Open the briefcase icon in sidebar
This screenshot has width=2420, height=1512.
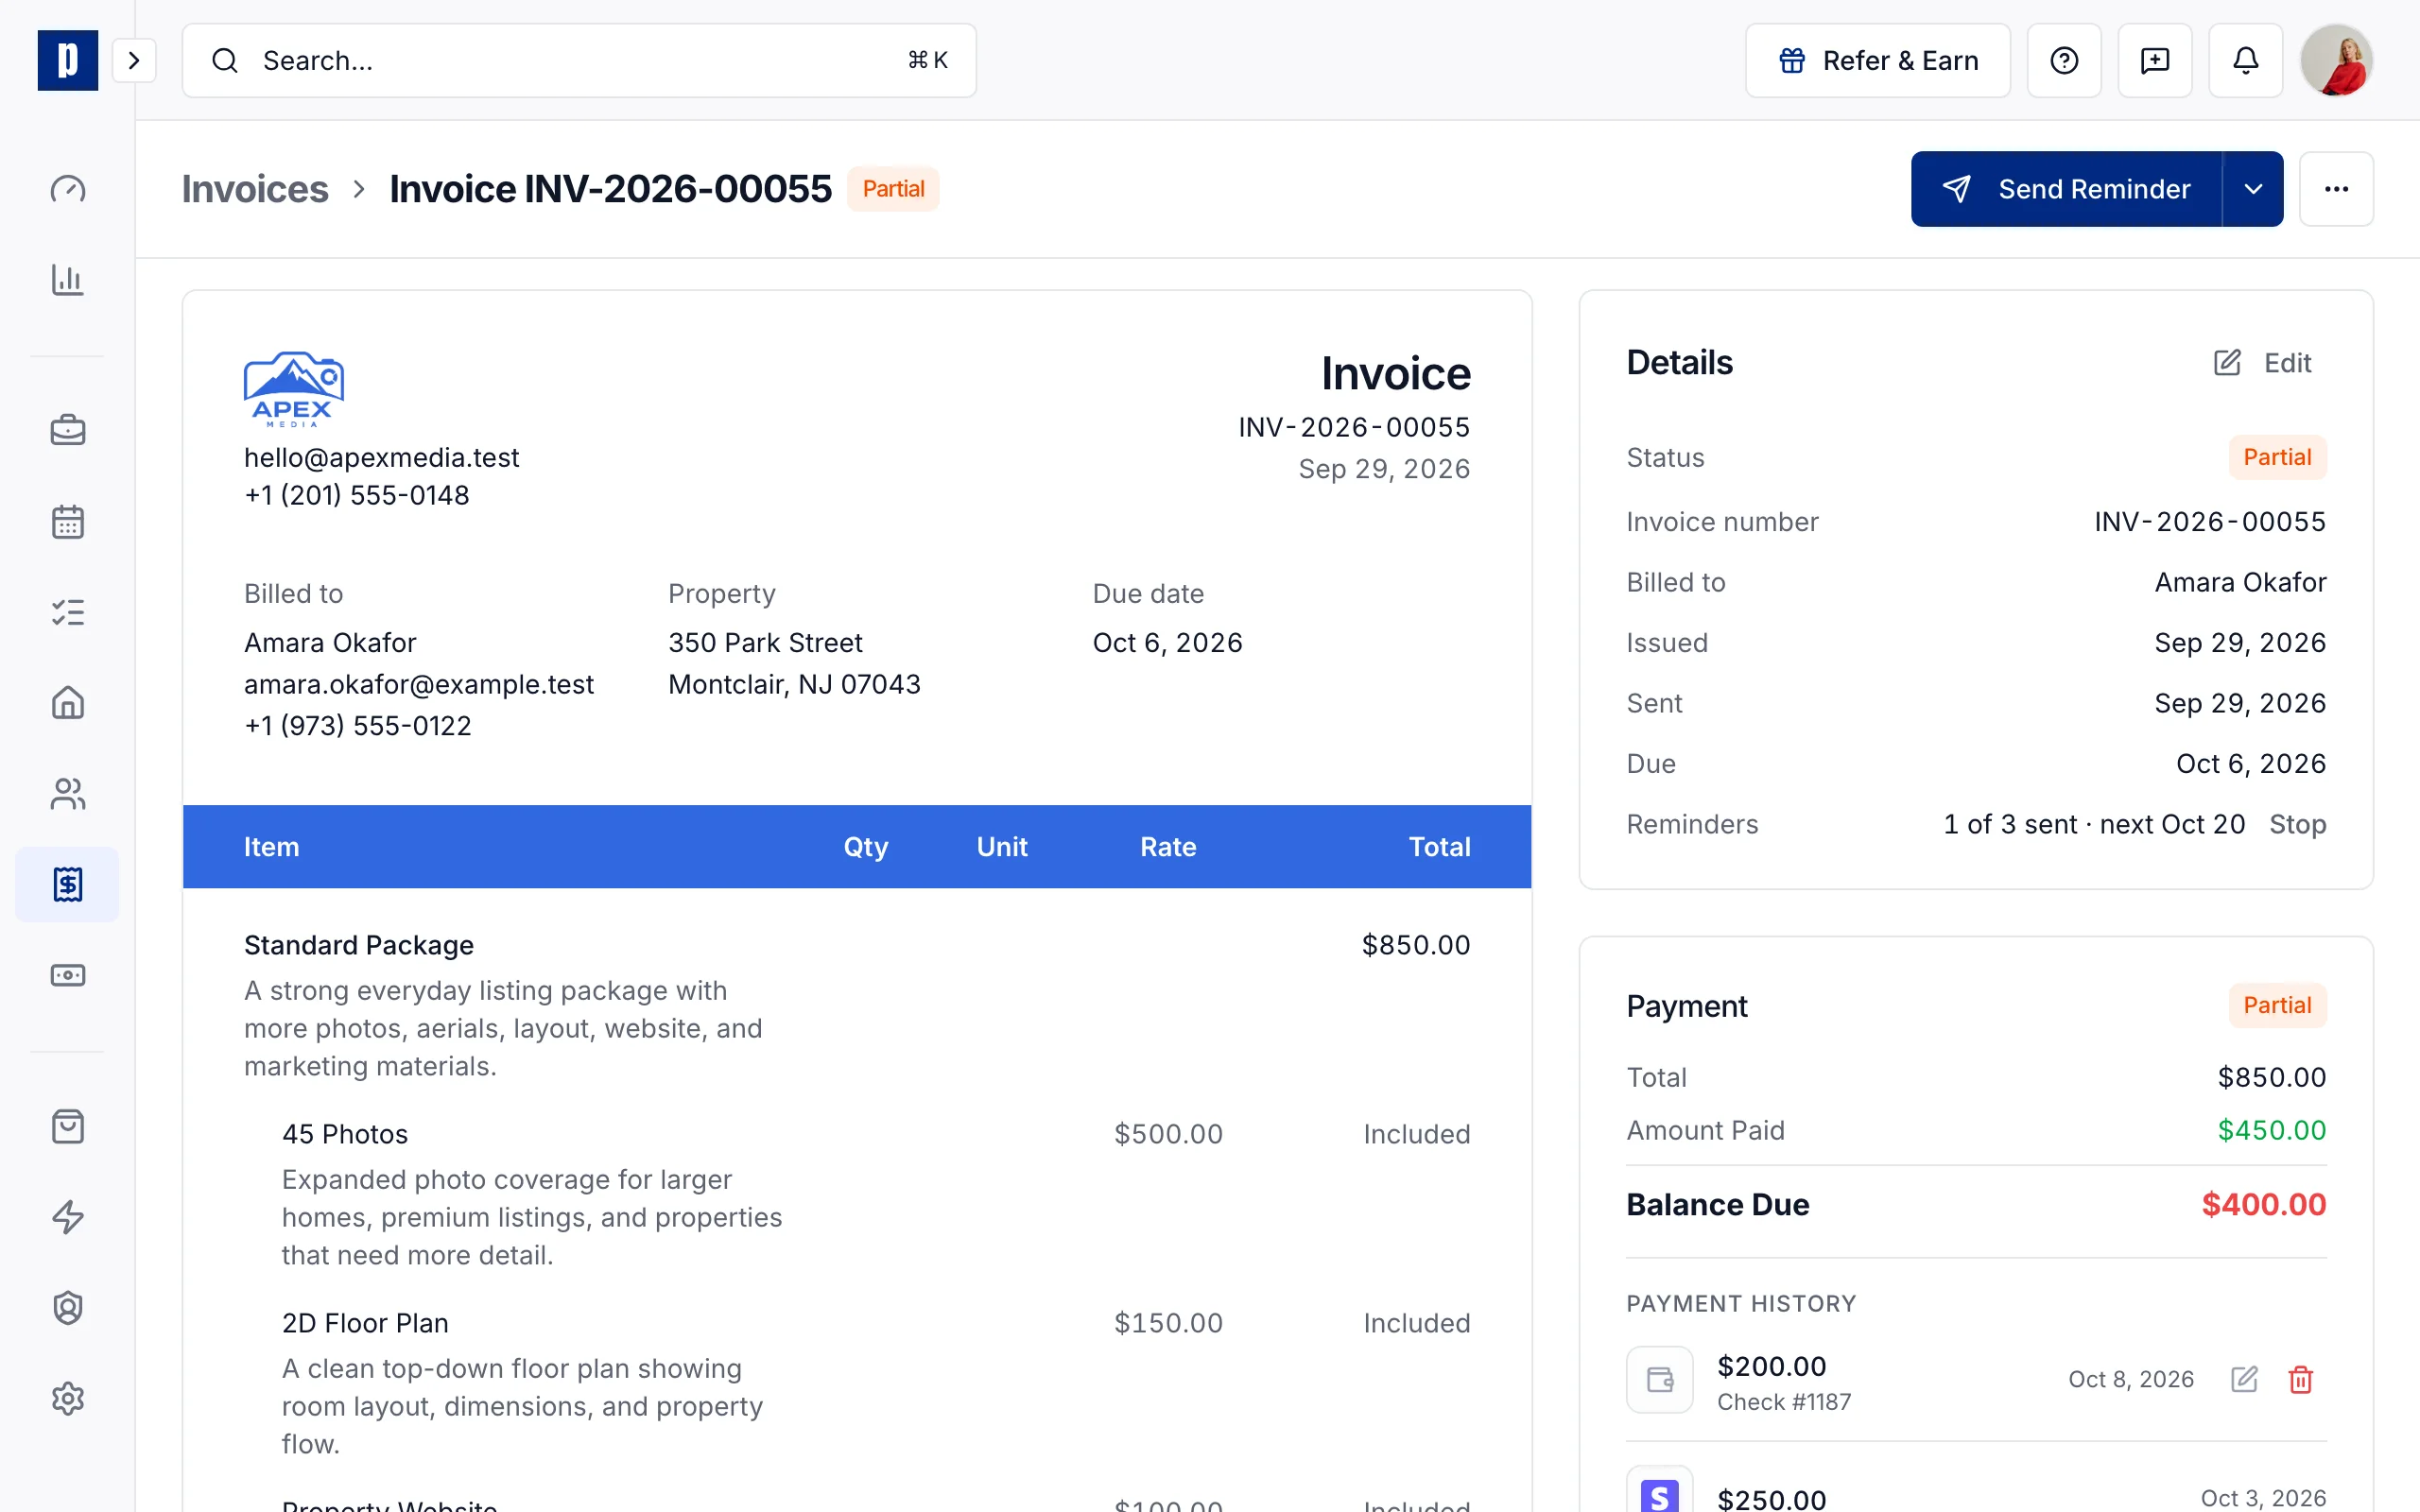point(67,430)
